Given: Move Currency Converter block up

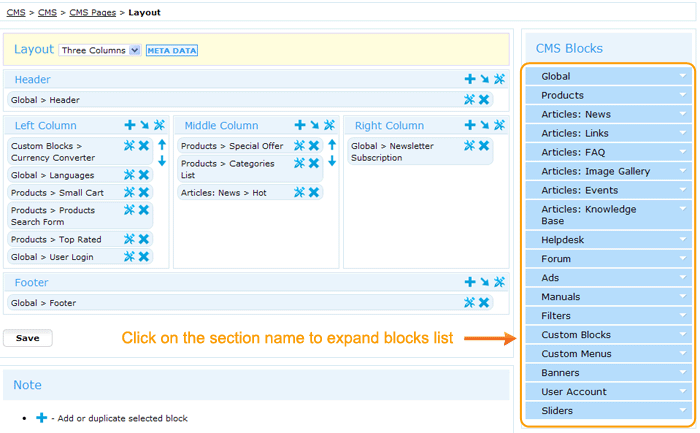Looking at the screenshot, I should point(162,145).
